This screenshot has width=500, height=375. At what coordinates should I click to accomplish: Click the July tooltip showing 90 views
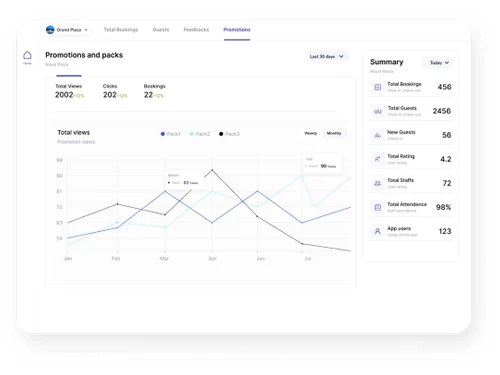[x=322, y=163]
